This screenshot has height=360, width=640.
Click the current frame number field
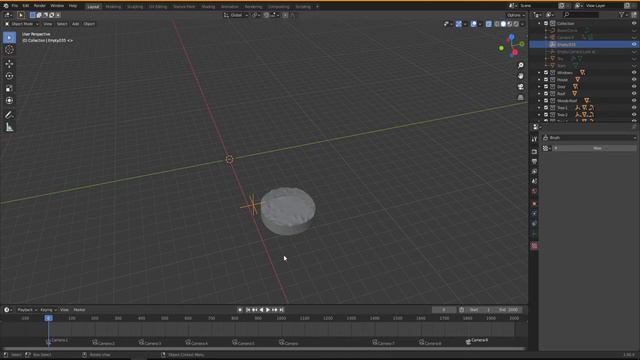(x=444, y=310)
